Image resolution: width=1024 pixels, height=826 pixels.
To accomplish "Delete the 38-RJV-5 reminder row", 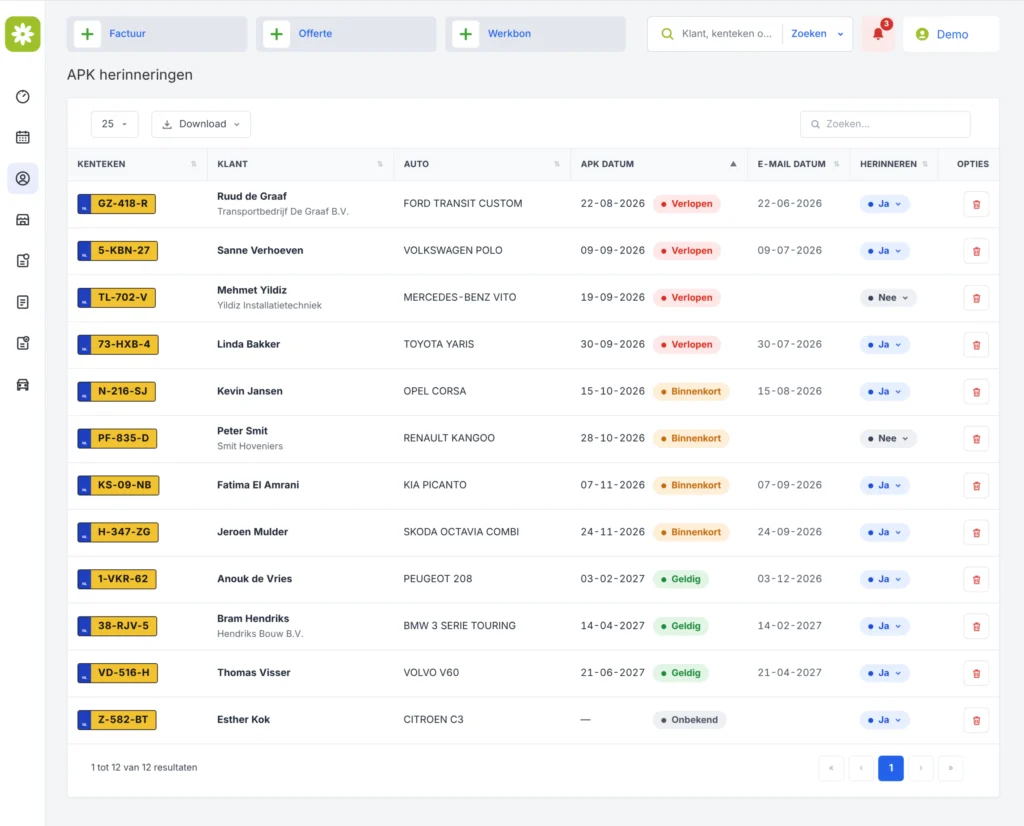I will click(976, 627).
